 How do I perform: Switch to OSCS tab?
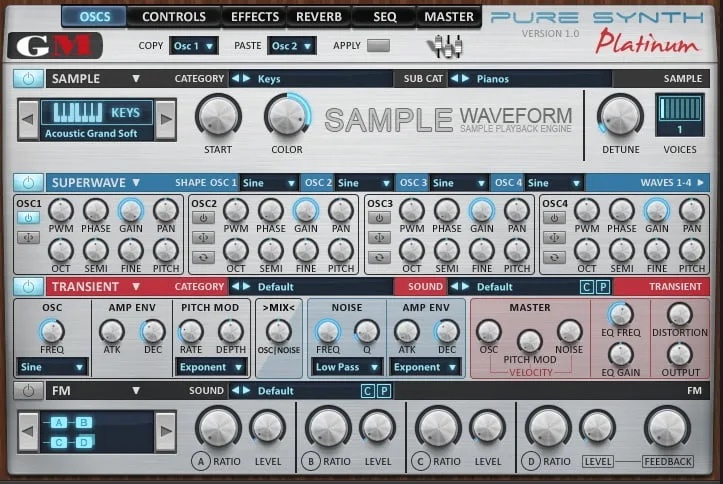click(x=95, y=17)
